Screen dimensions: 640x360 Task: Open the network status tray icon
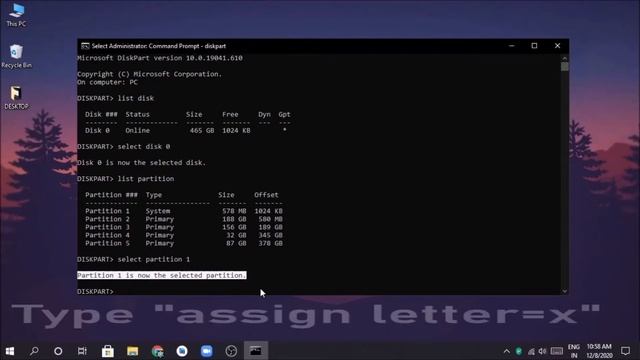click(531, 351)
